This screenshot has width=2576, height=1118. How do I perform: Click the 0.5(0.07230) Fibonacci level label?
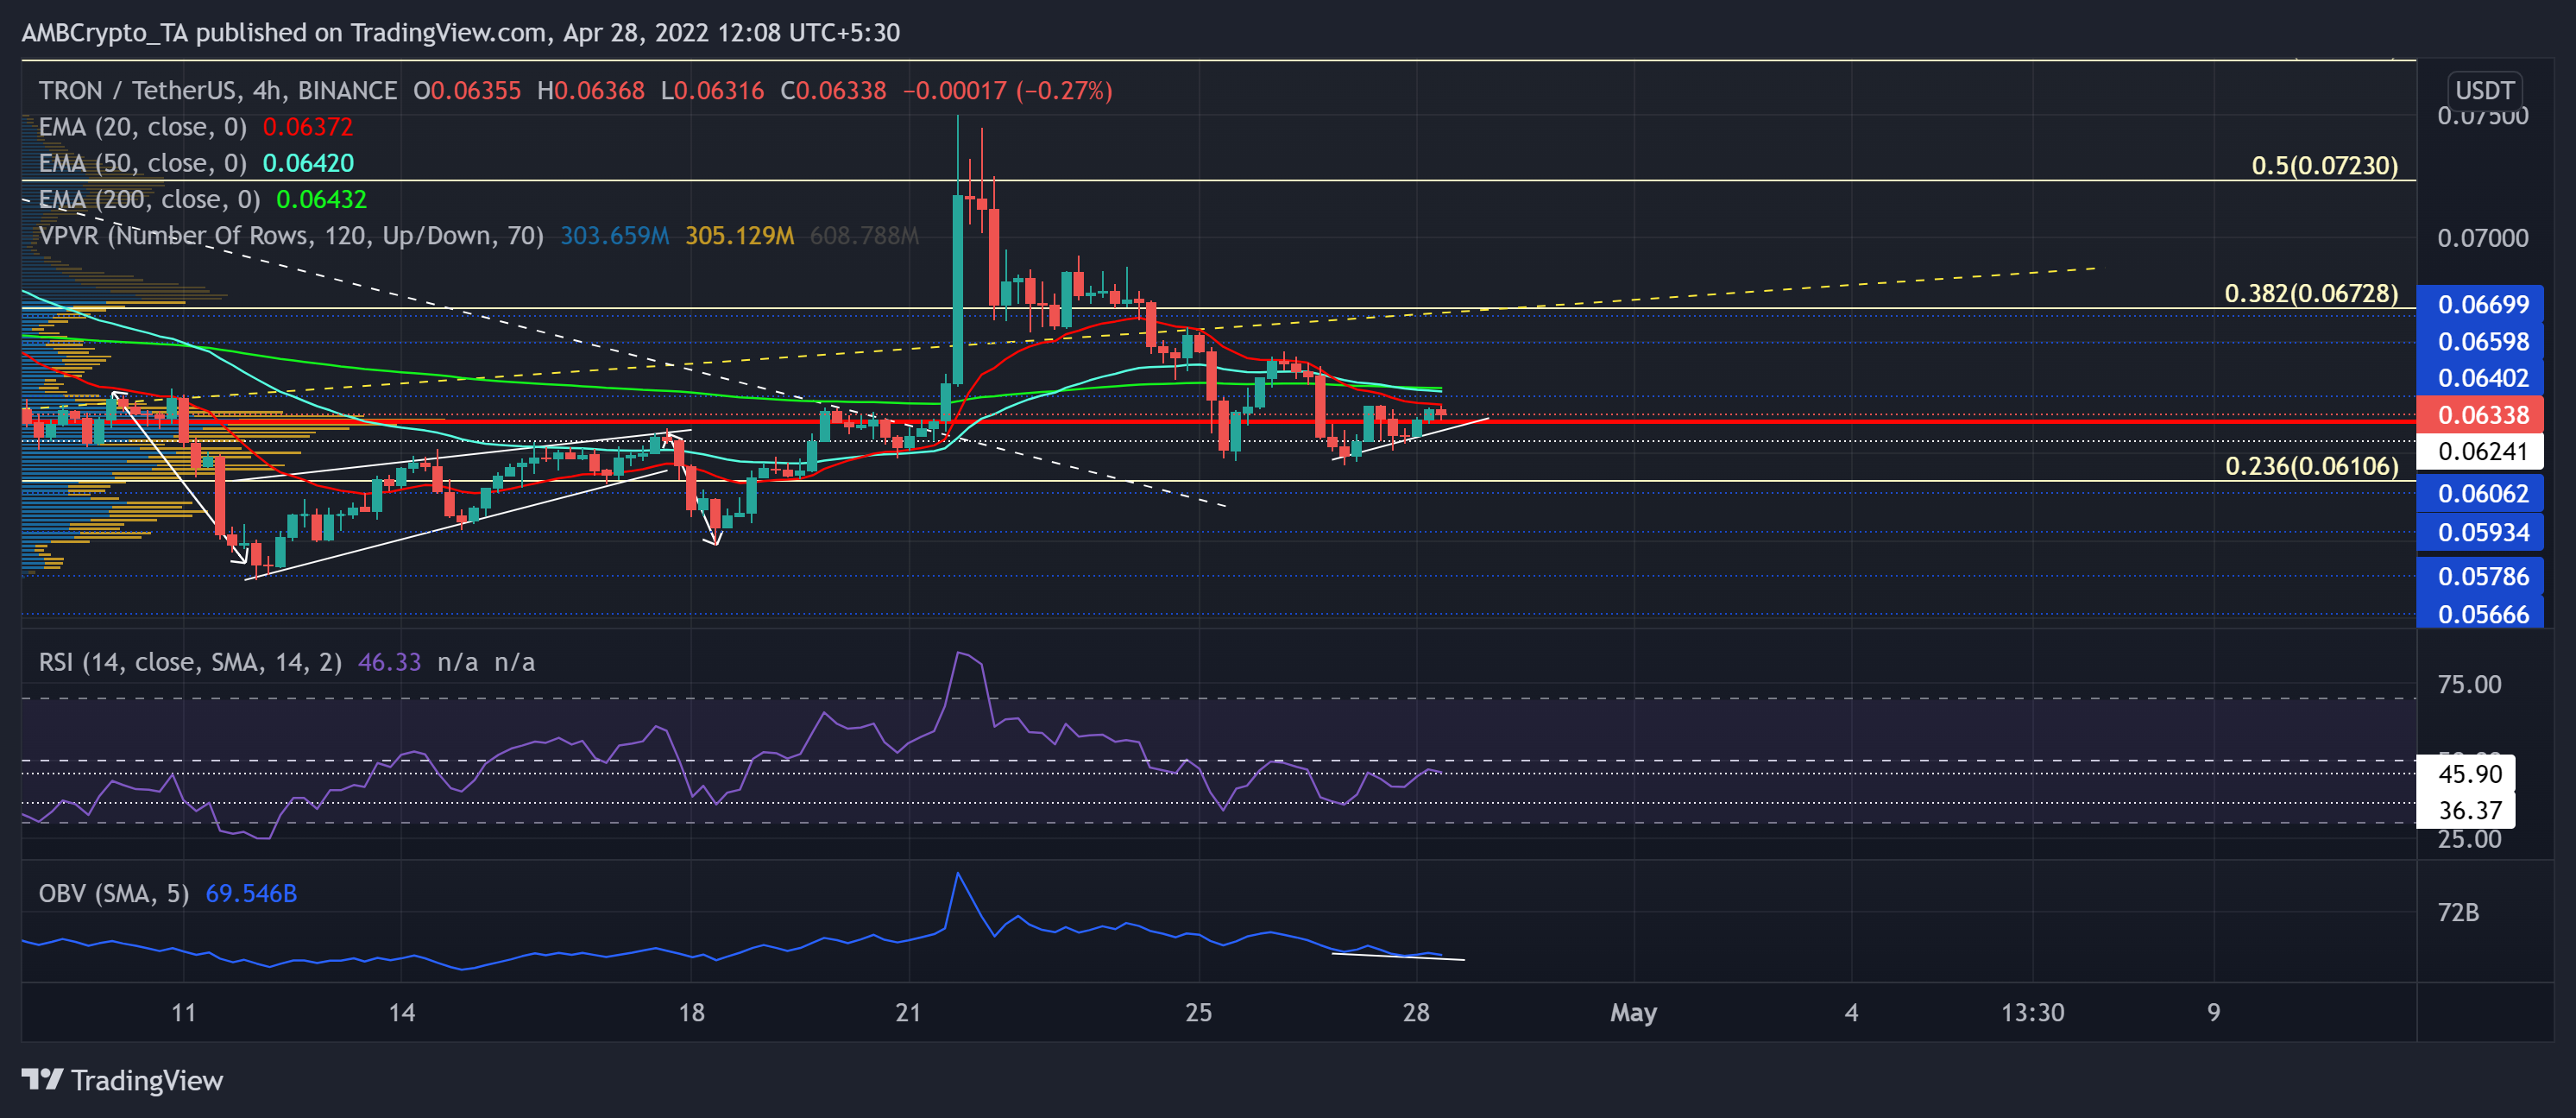2324,165
